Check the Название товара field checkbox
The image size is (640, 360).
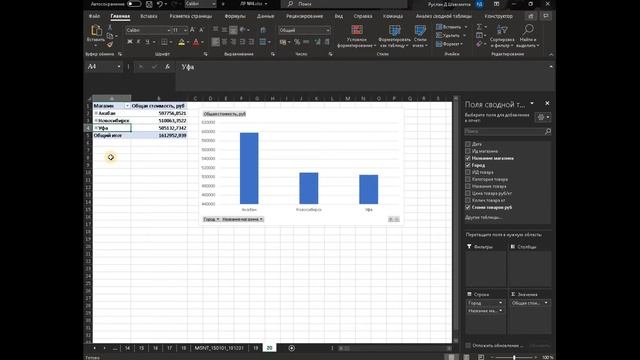tap(468, 186)
